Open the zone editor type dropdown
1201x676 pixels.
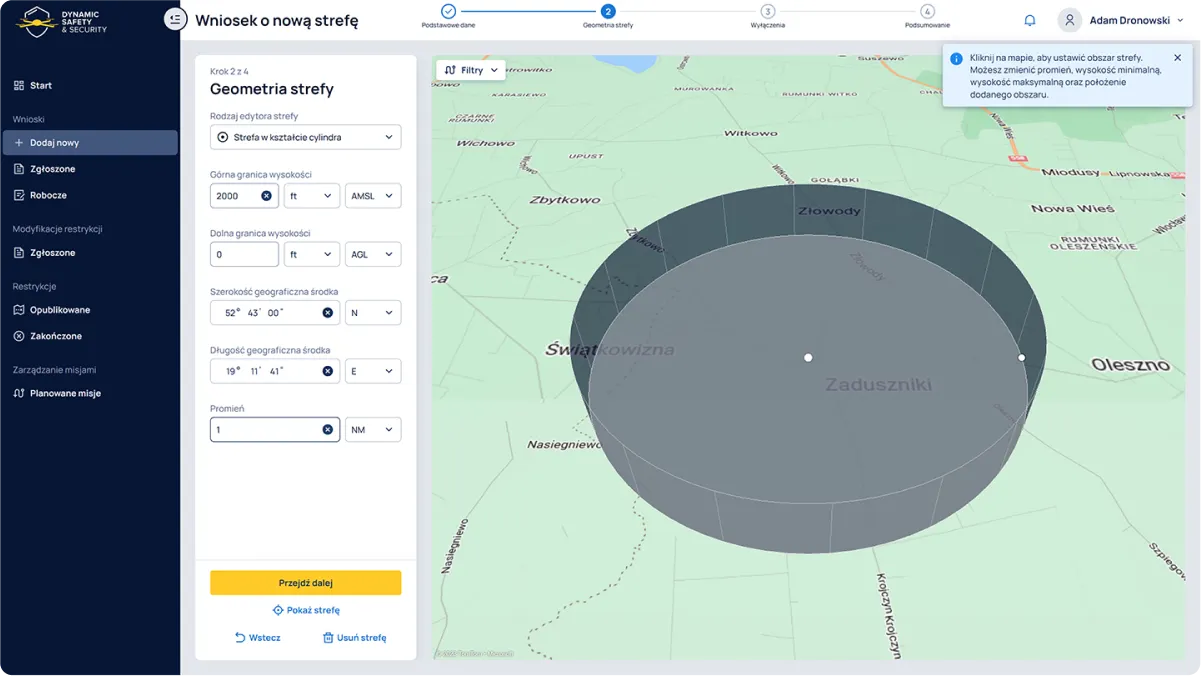coord(305,137)
